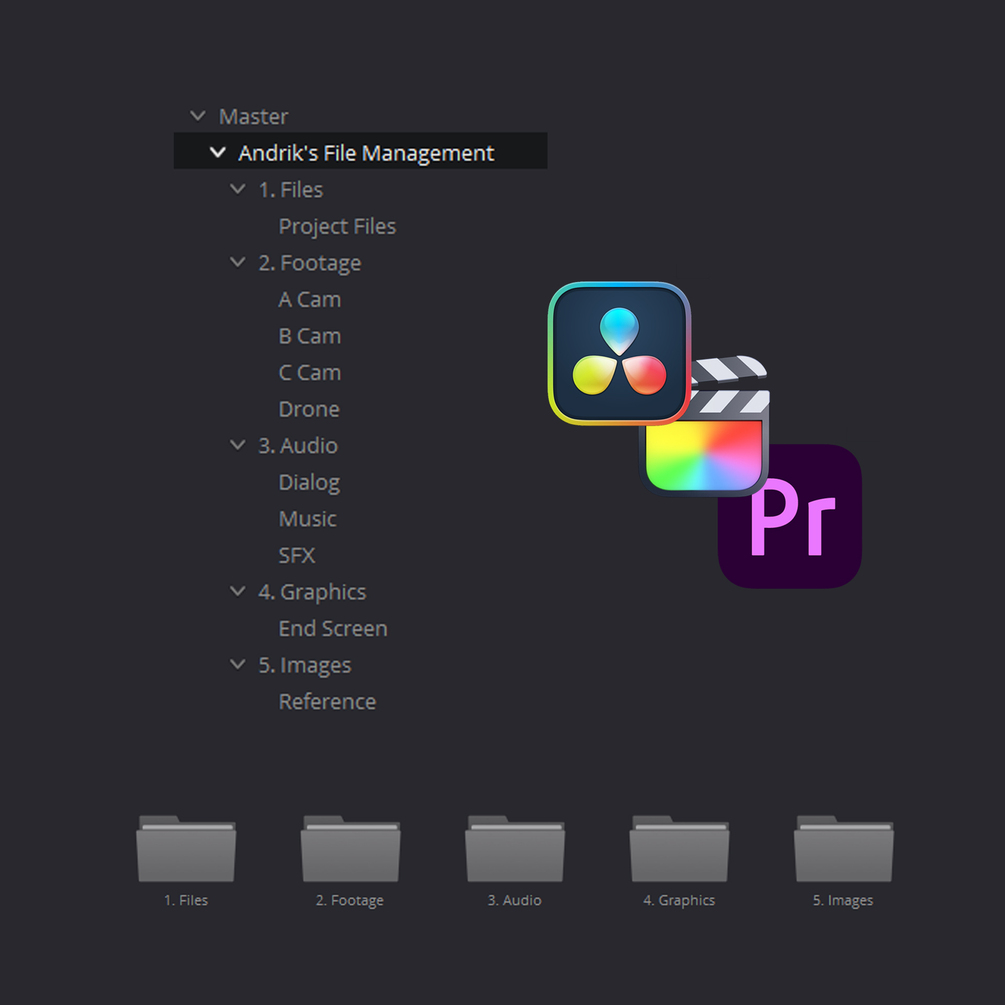Click the '2. Footage' label under folder

click(350, 901)
